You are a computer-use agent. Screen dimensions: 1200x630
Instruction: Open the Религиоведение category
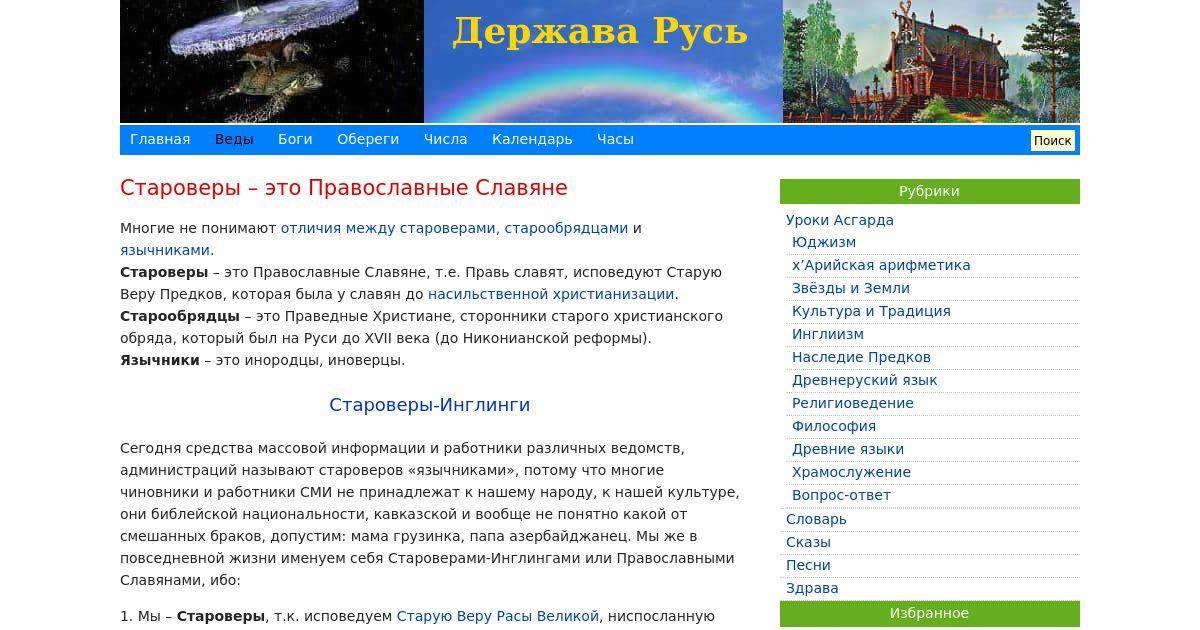tap(853, 403)
